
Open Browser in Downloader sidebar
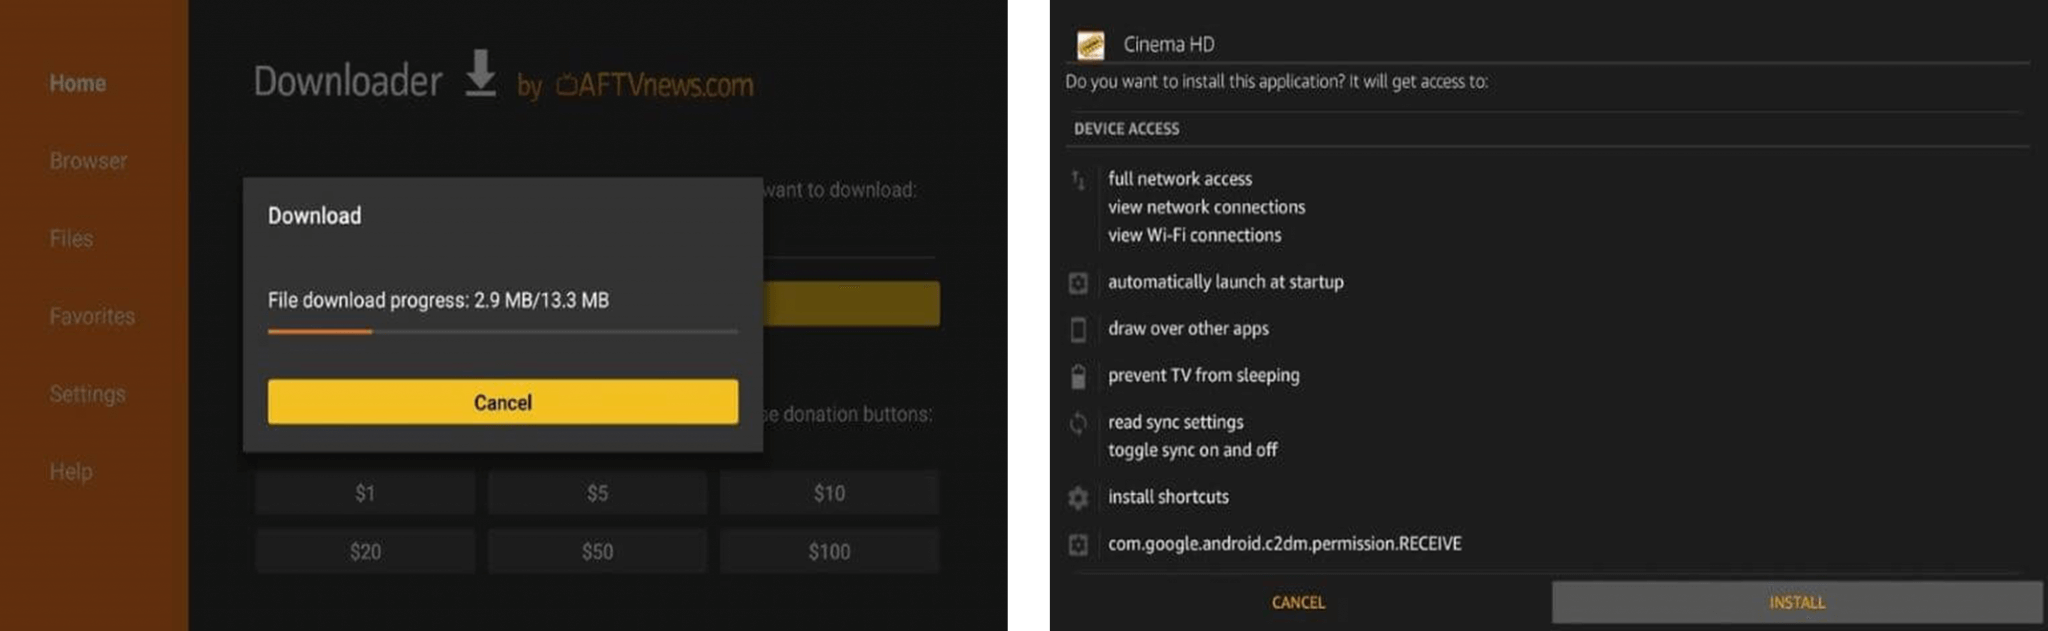(88, 161)
